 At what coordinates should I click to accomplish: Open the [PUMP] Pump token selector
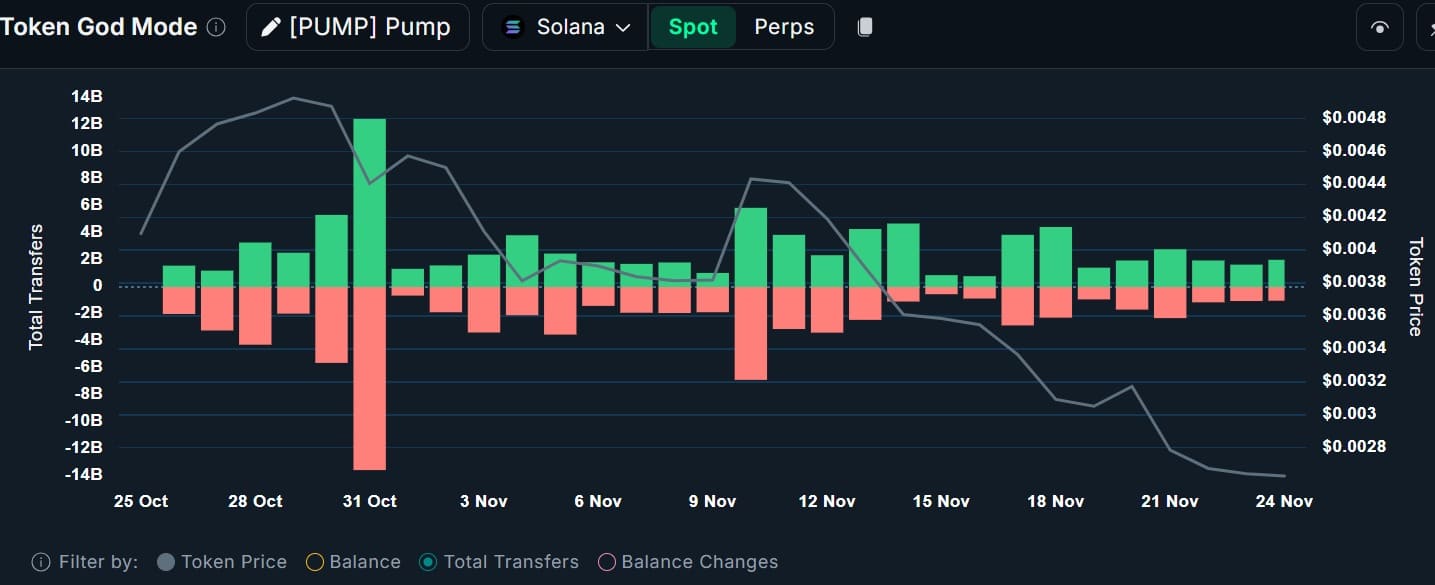(357, 27)
